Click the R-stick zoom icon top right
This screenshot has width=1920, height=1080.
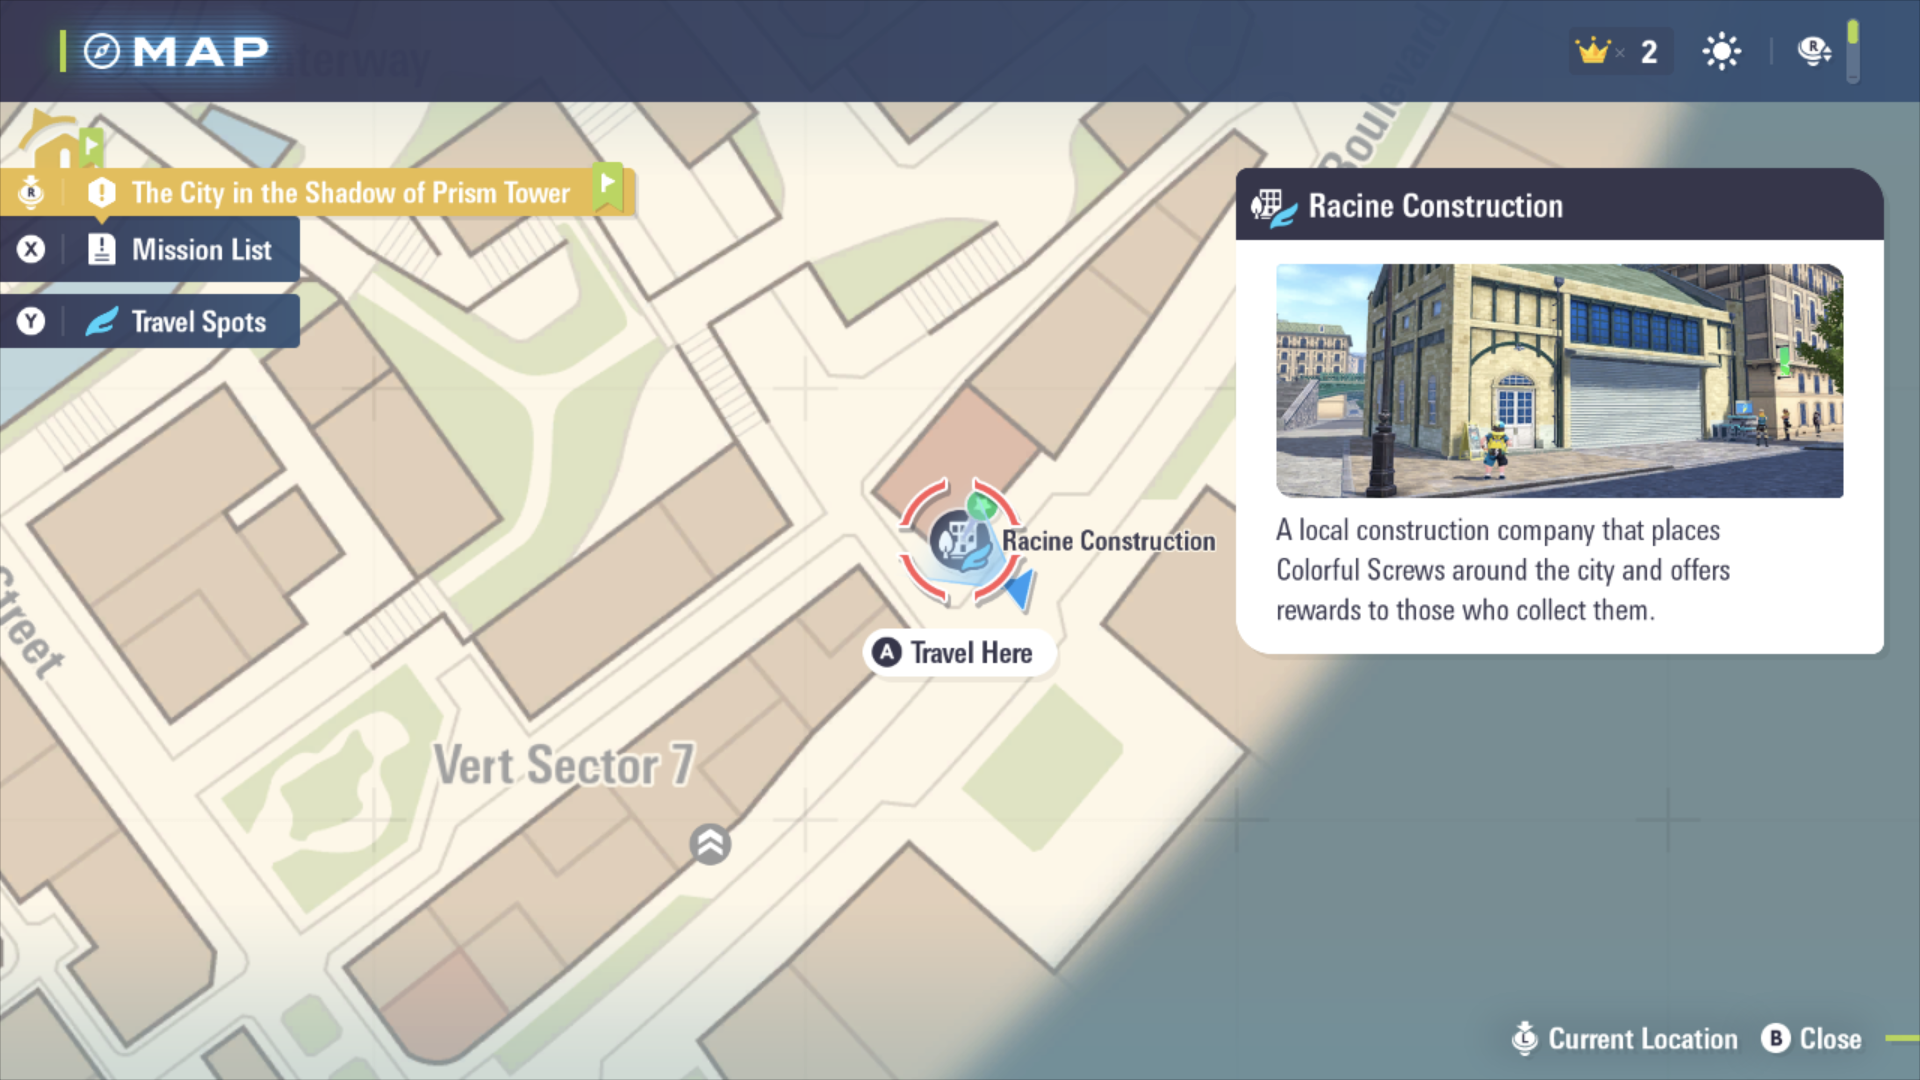[1813, 50]
